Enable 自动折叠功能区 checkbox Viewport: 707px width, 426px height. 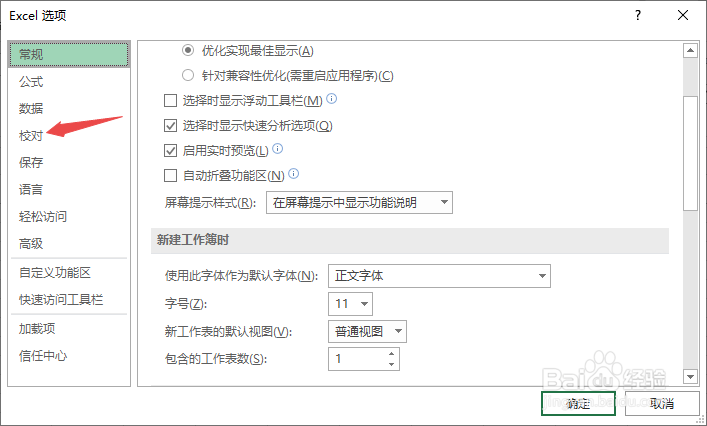coord(170,176)
